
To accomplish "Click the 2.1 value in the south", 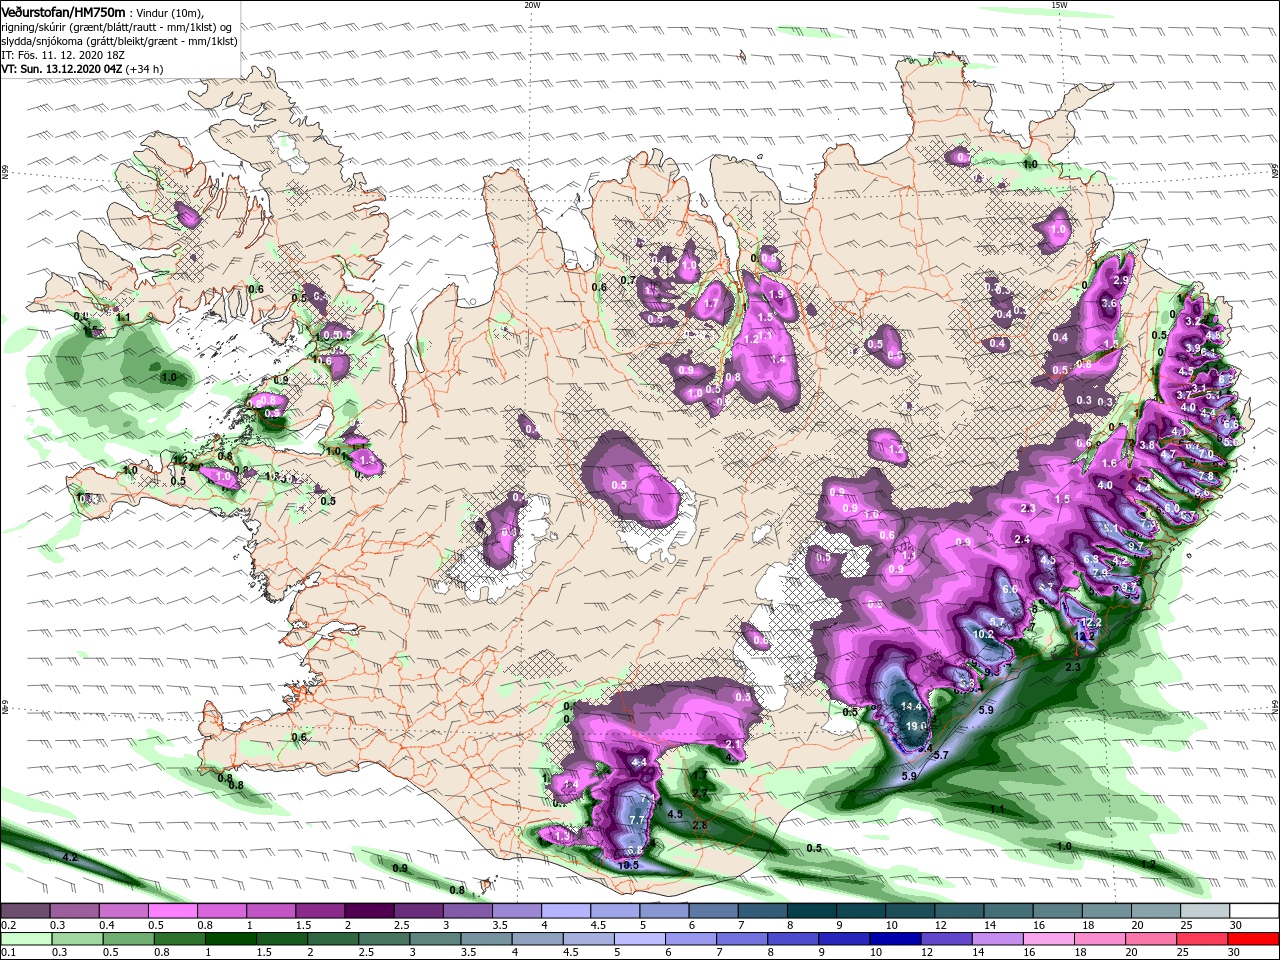I will point(733,744).
